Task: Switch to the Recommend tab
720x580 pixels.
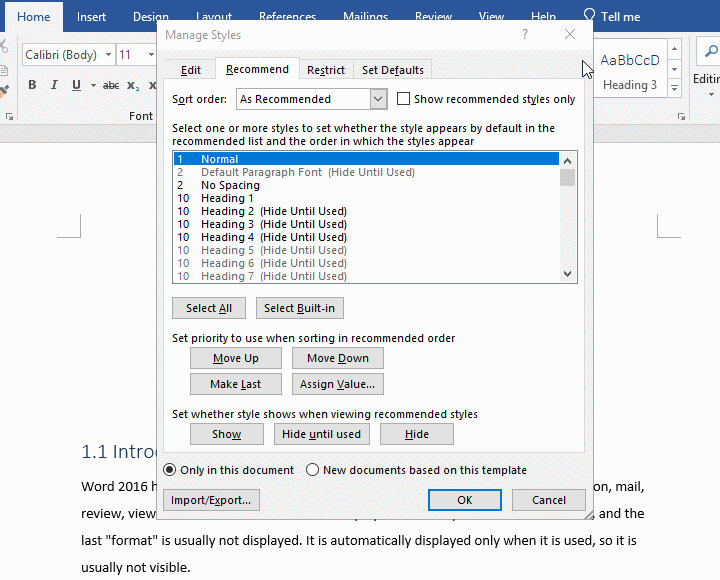Action: click(x=257, y=69)
